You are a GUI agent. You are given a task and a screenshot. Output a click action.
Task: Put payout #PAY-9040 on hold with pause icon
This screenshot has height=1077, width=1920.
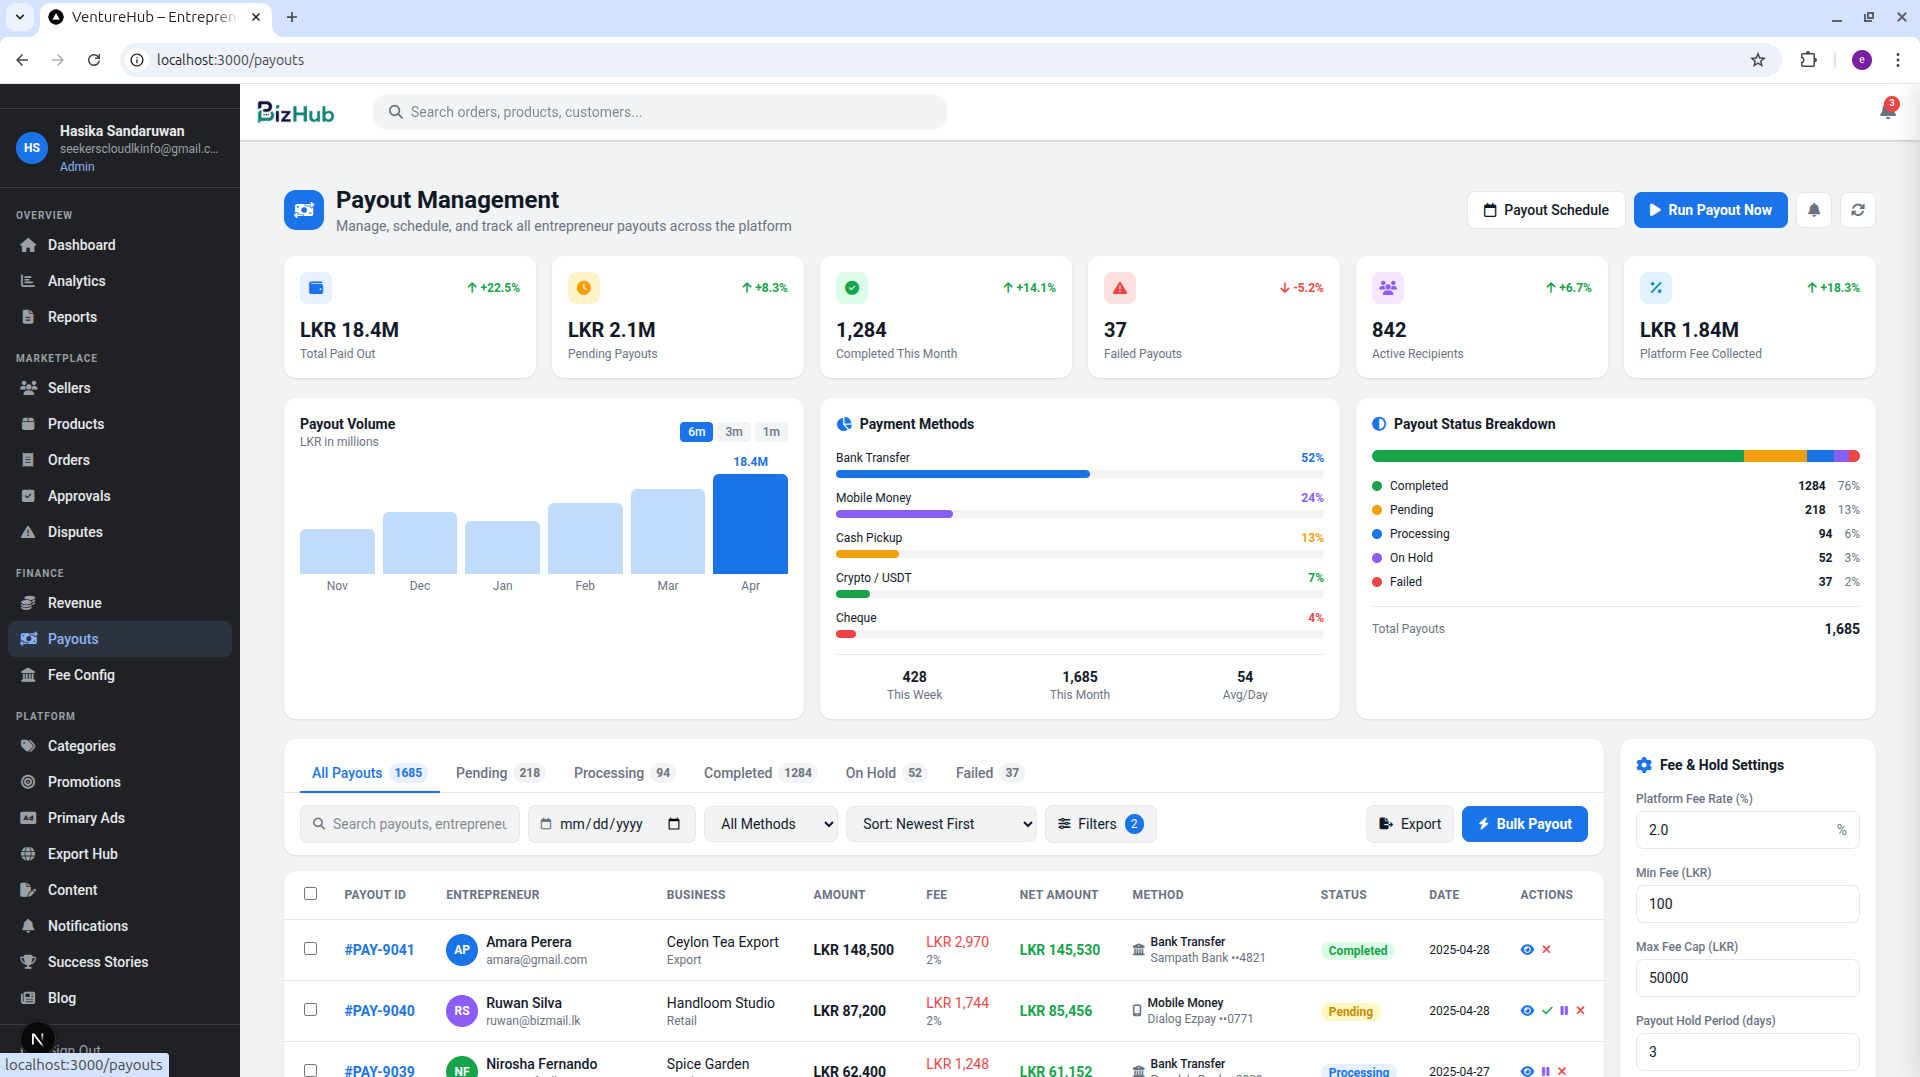point(1564,1011)
